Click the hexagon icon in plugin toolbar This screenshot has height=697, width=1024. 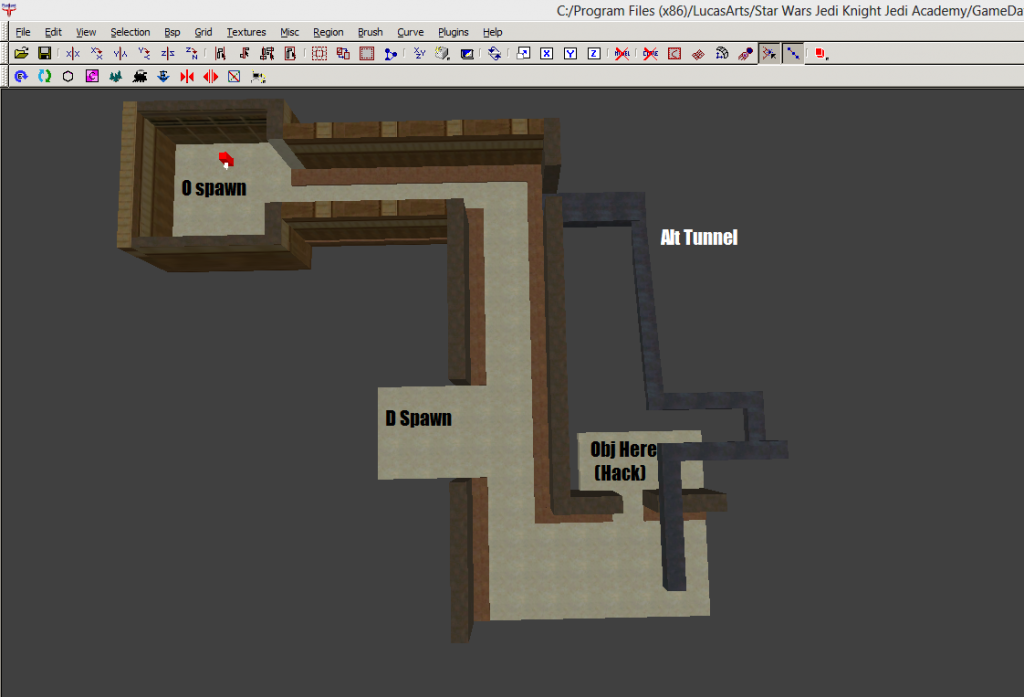tap(68, 76)
